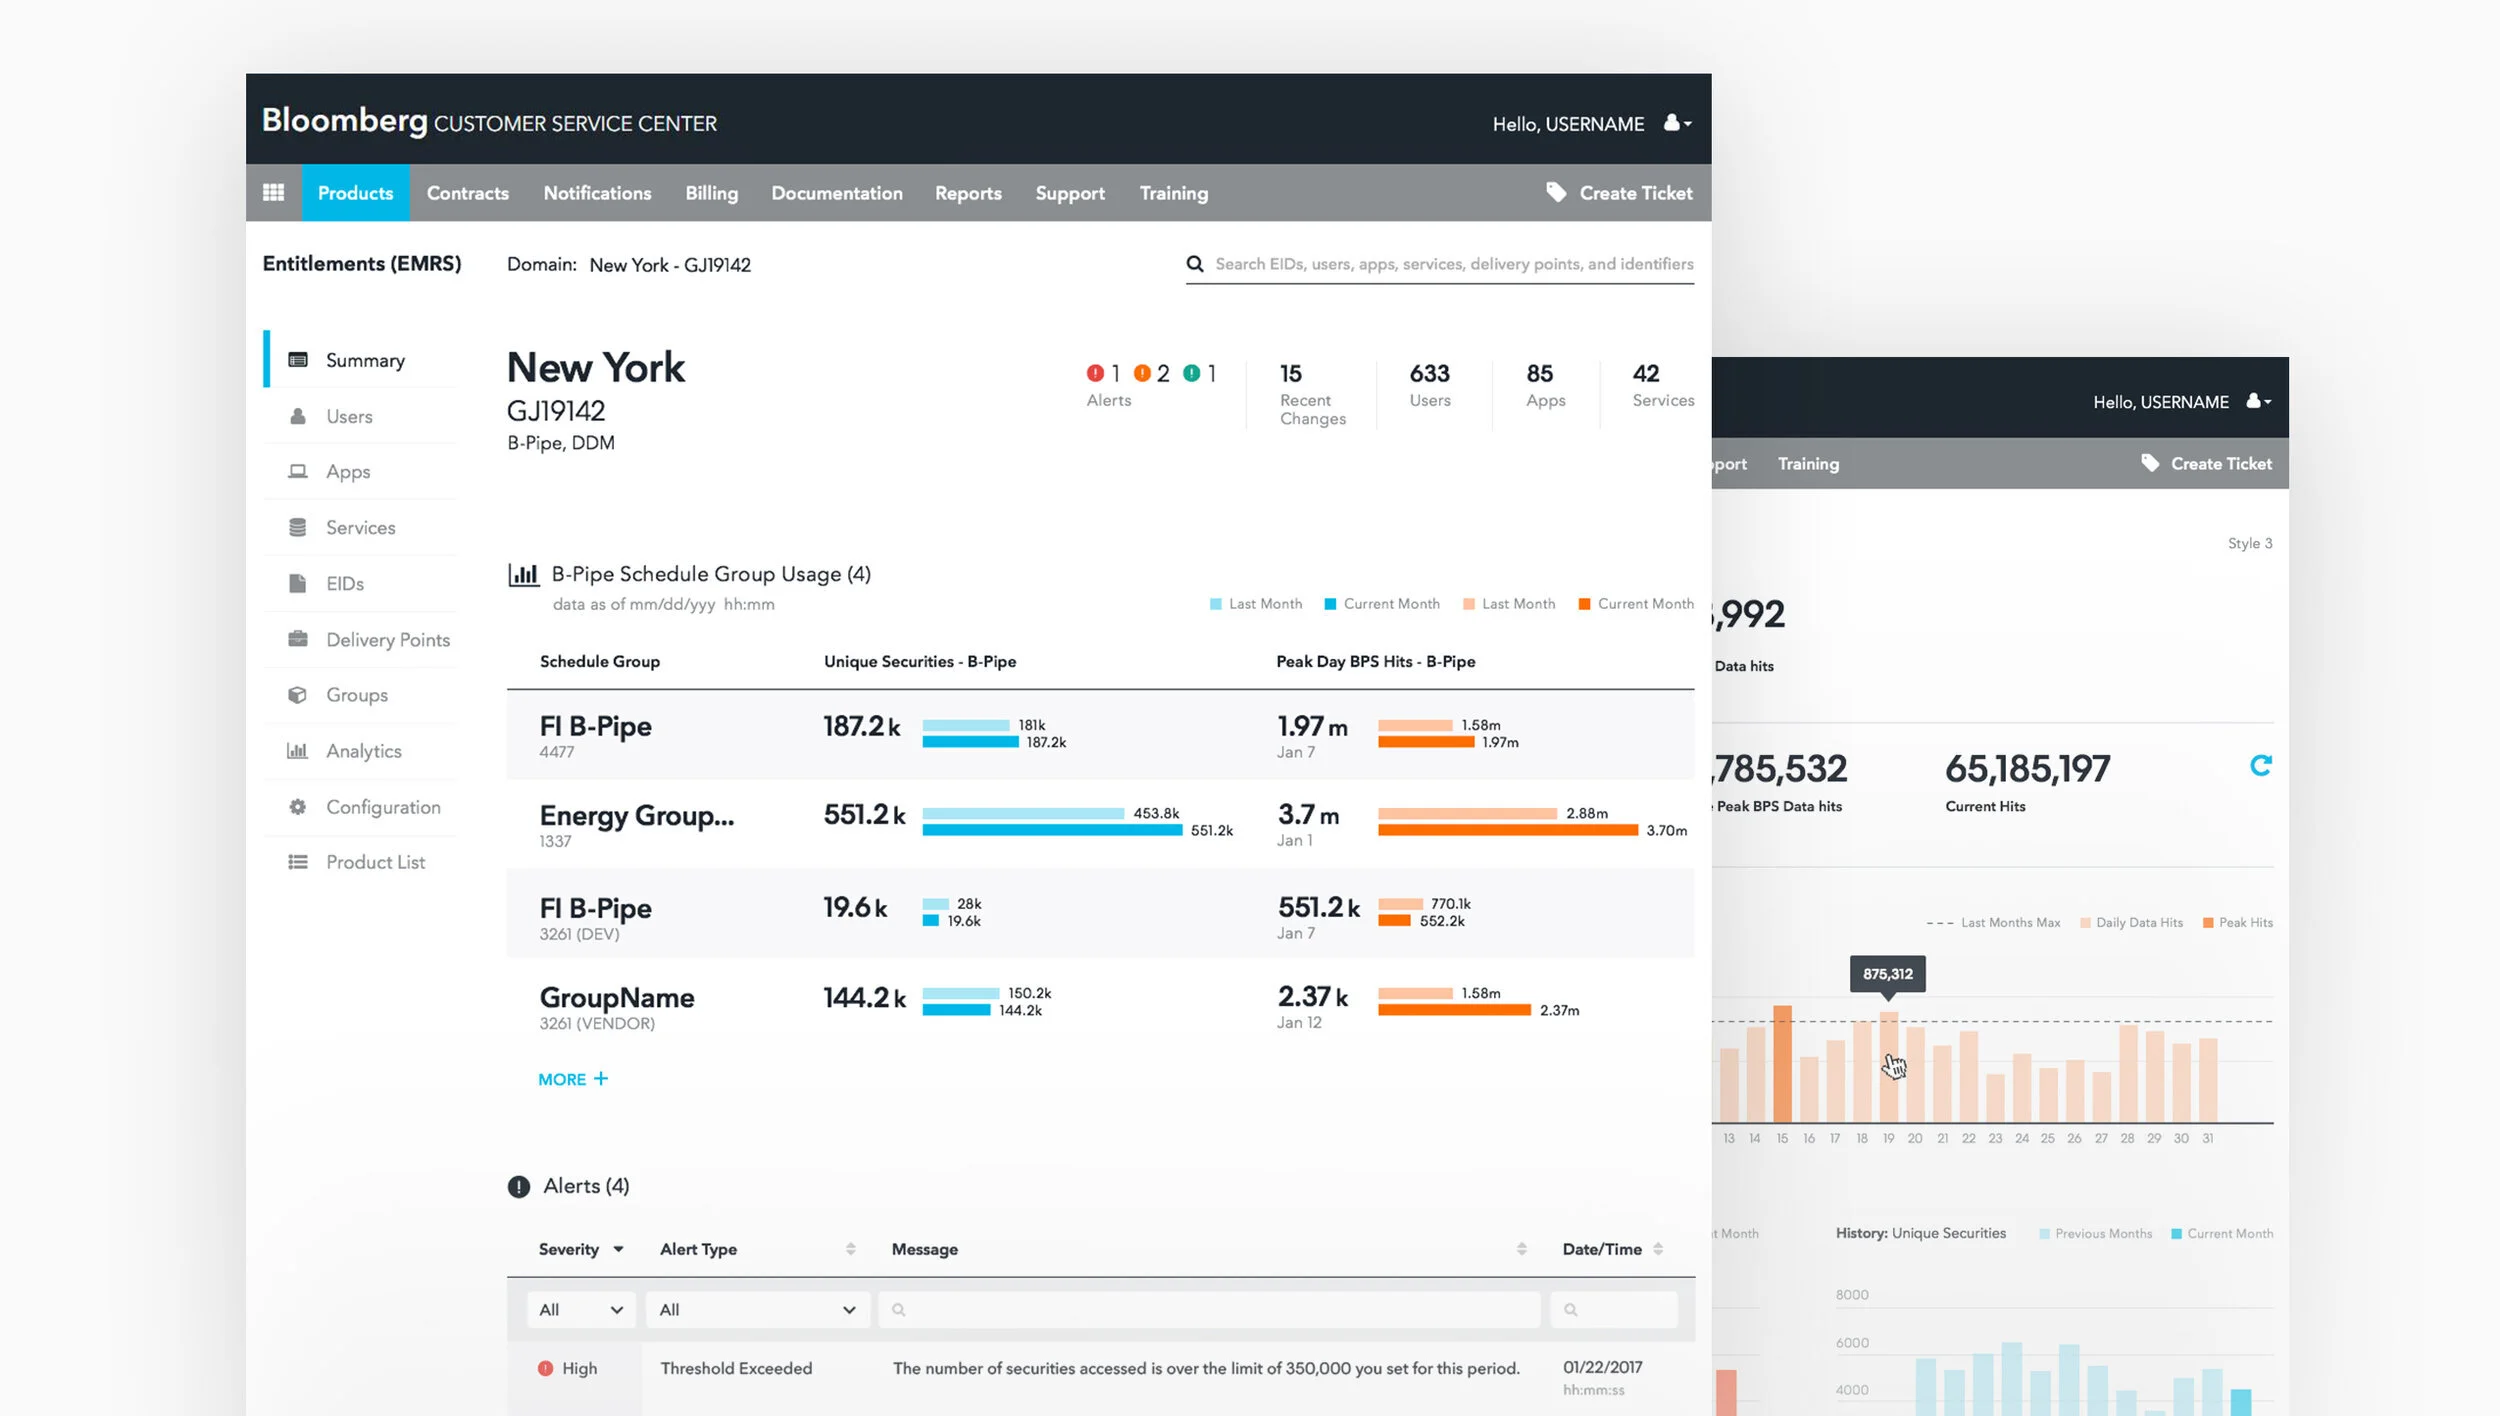Screen dimensions: 2500x1416
Task: Open the Analytics sidebar item
Action: (x=363, y=751)
